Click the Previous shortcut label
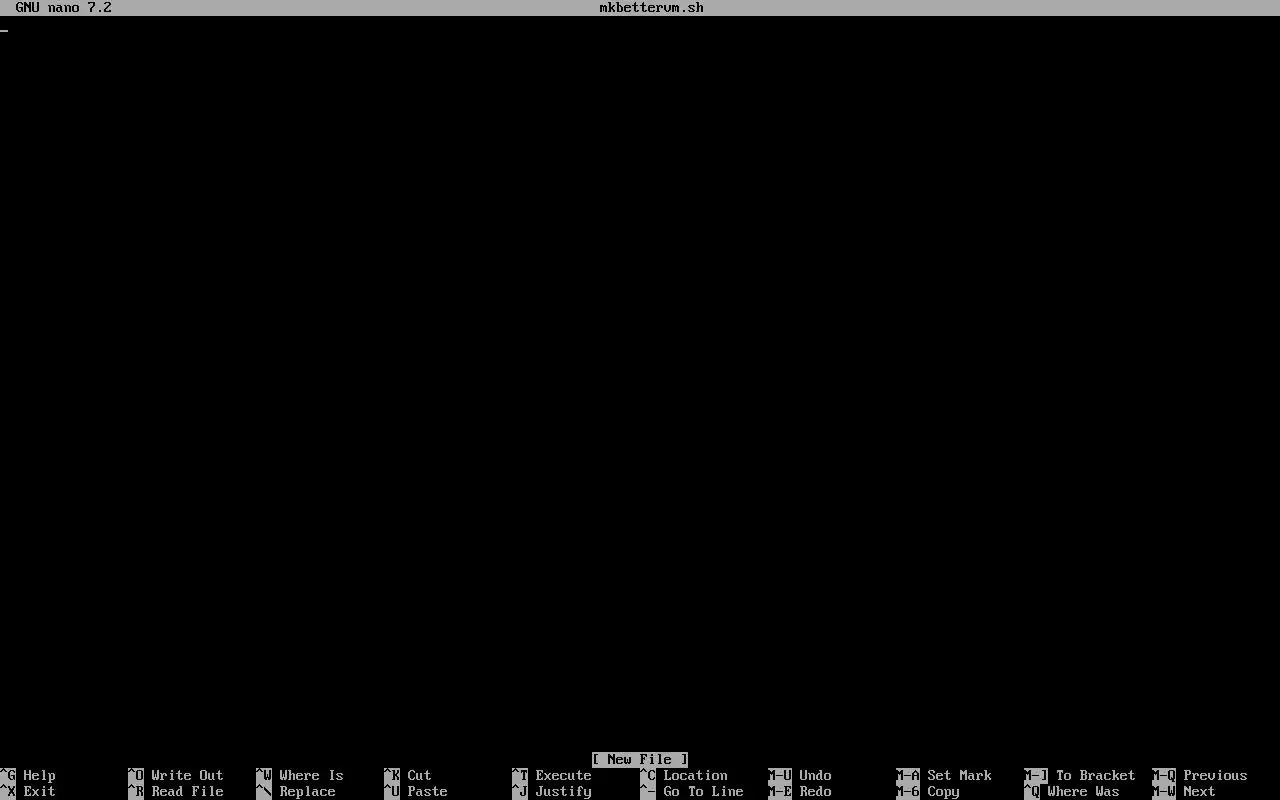Screen dimensions: 1280x800 (x=1216, y=775)
